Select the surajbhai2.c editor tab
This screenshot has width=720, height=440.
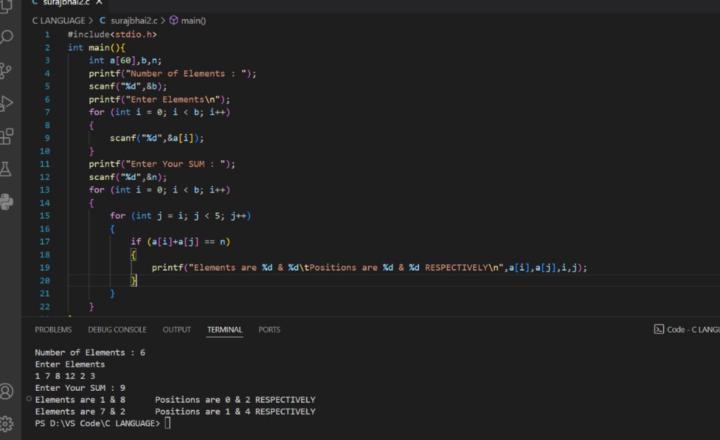tap(67, 3)
